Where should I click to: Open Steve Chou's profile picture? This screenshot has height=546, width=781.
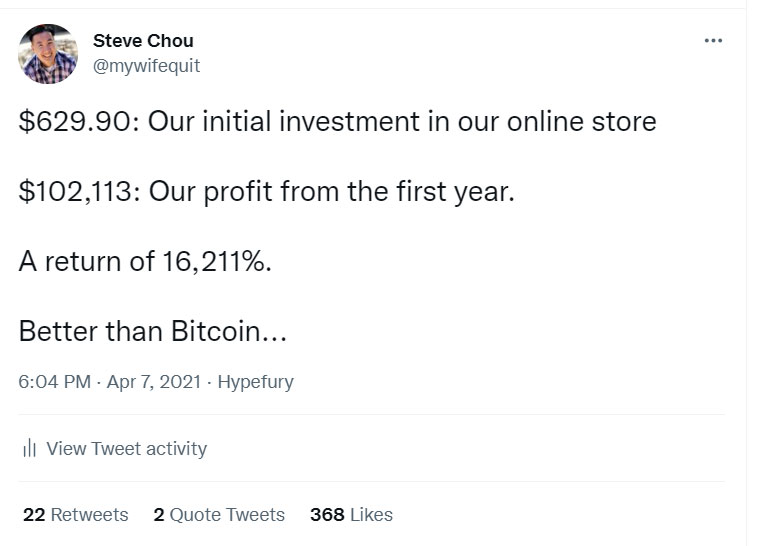click(48, 54)
